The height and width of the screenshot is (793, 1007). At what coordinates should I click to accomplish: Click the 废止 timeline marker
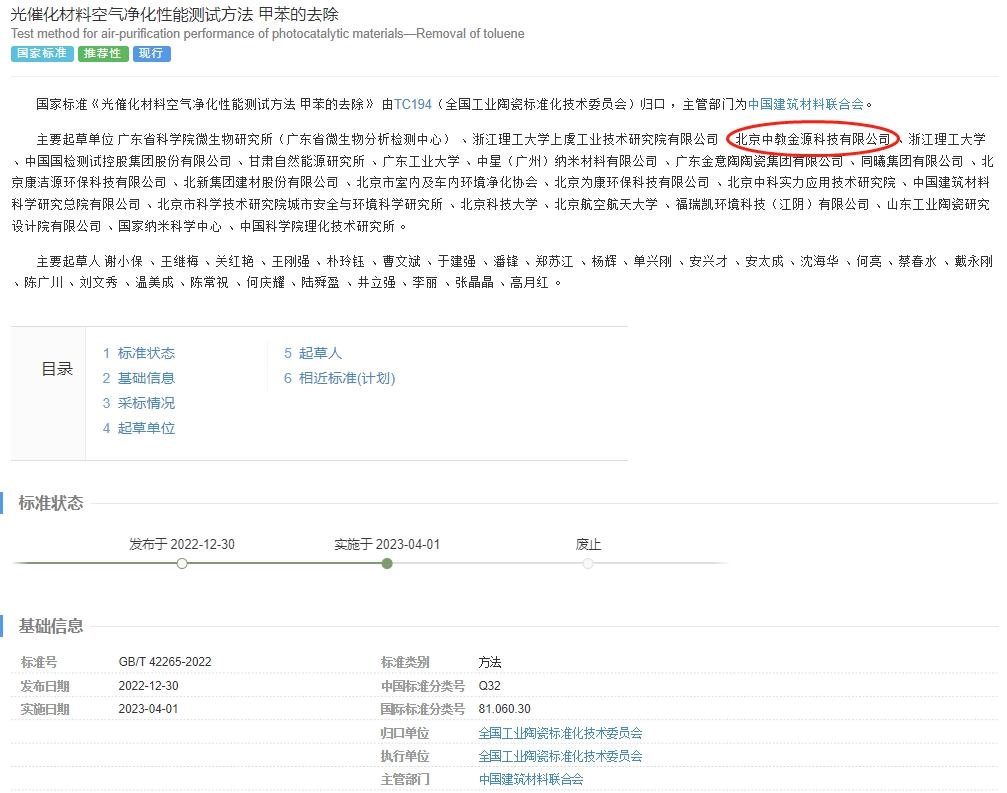point(588,564)
